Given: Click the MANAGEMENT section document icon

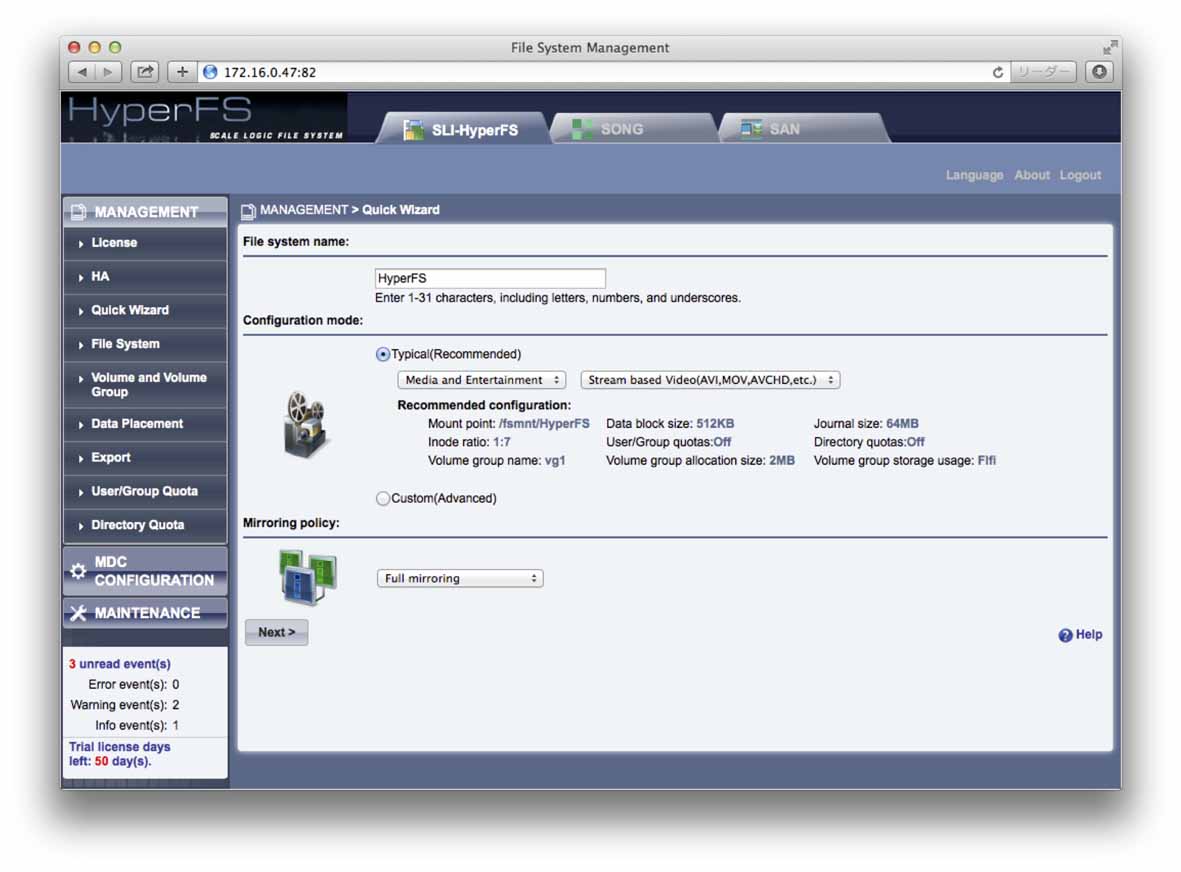Looking at the screenshot, I should coord(78,212).
